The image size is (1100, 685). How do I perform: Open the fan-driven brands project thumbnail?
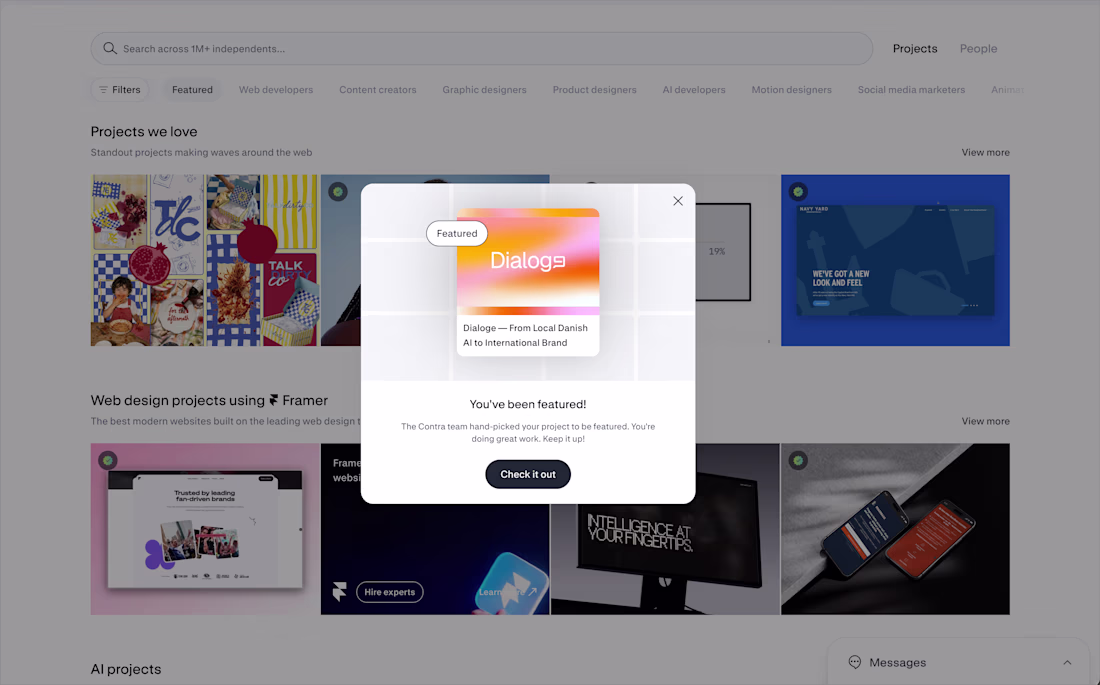(x=204, y=529)
